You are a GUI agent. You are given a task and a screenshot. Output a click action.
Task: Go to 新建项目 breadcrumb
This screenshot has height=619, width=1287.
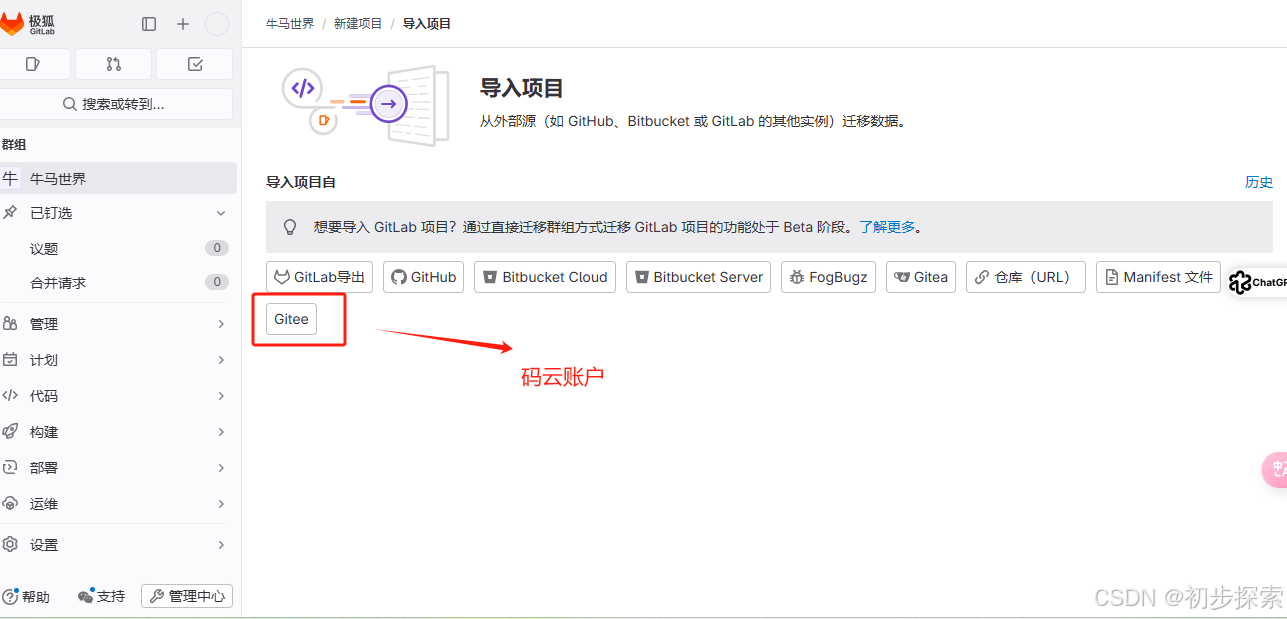click(x=358, y=23)
